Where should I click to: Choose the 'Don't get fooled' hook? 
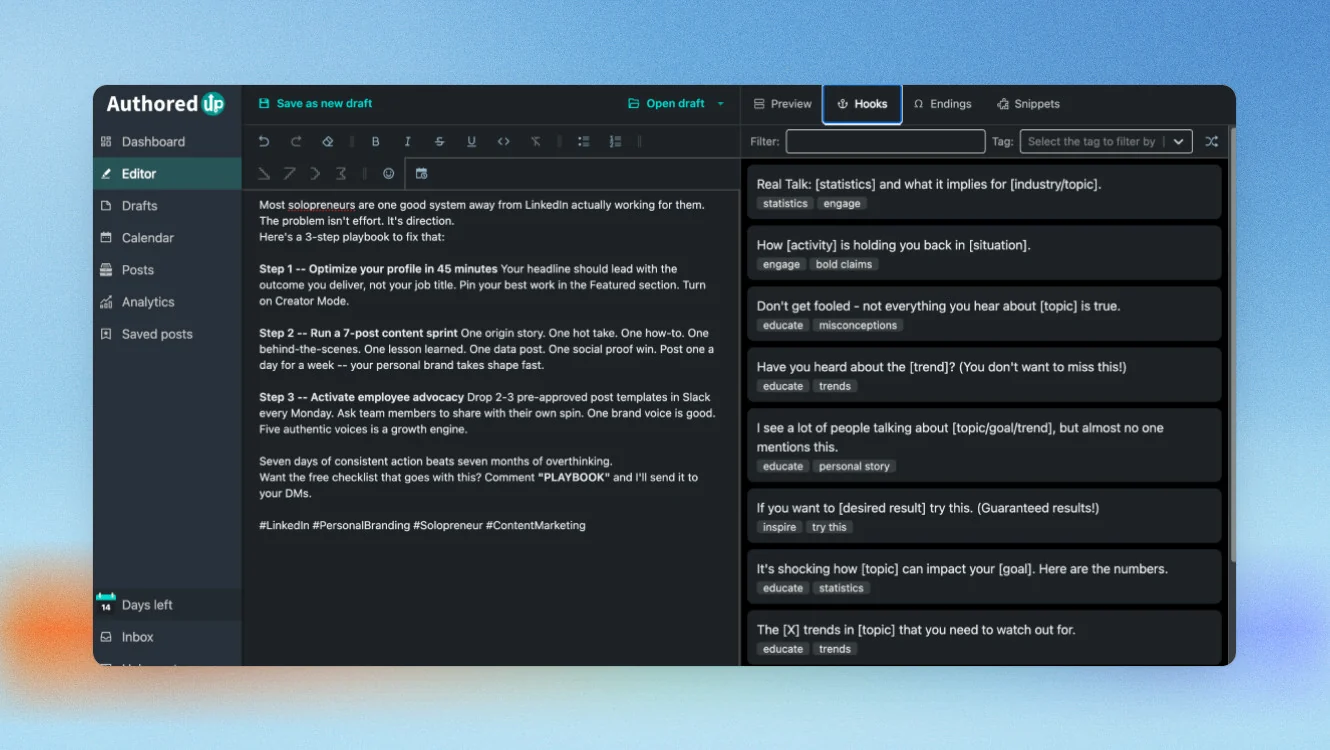point(984,314)
